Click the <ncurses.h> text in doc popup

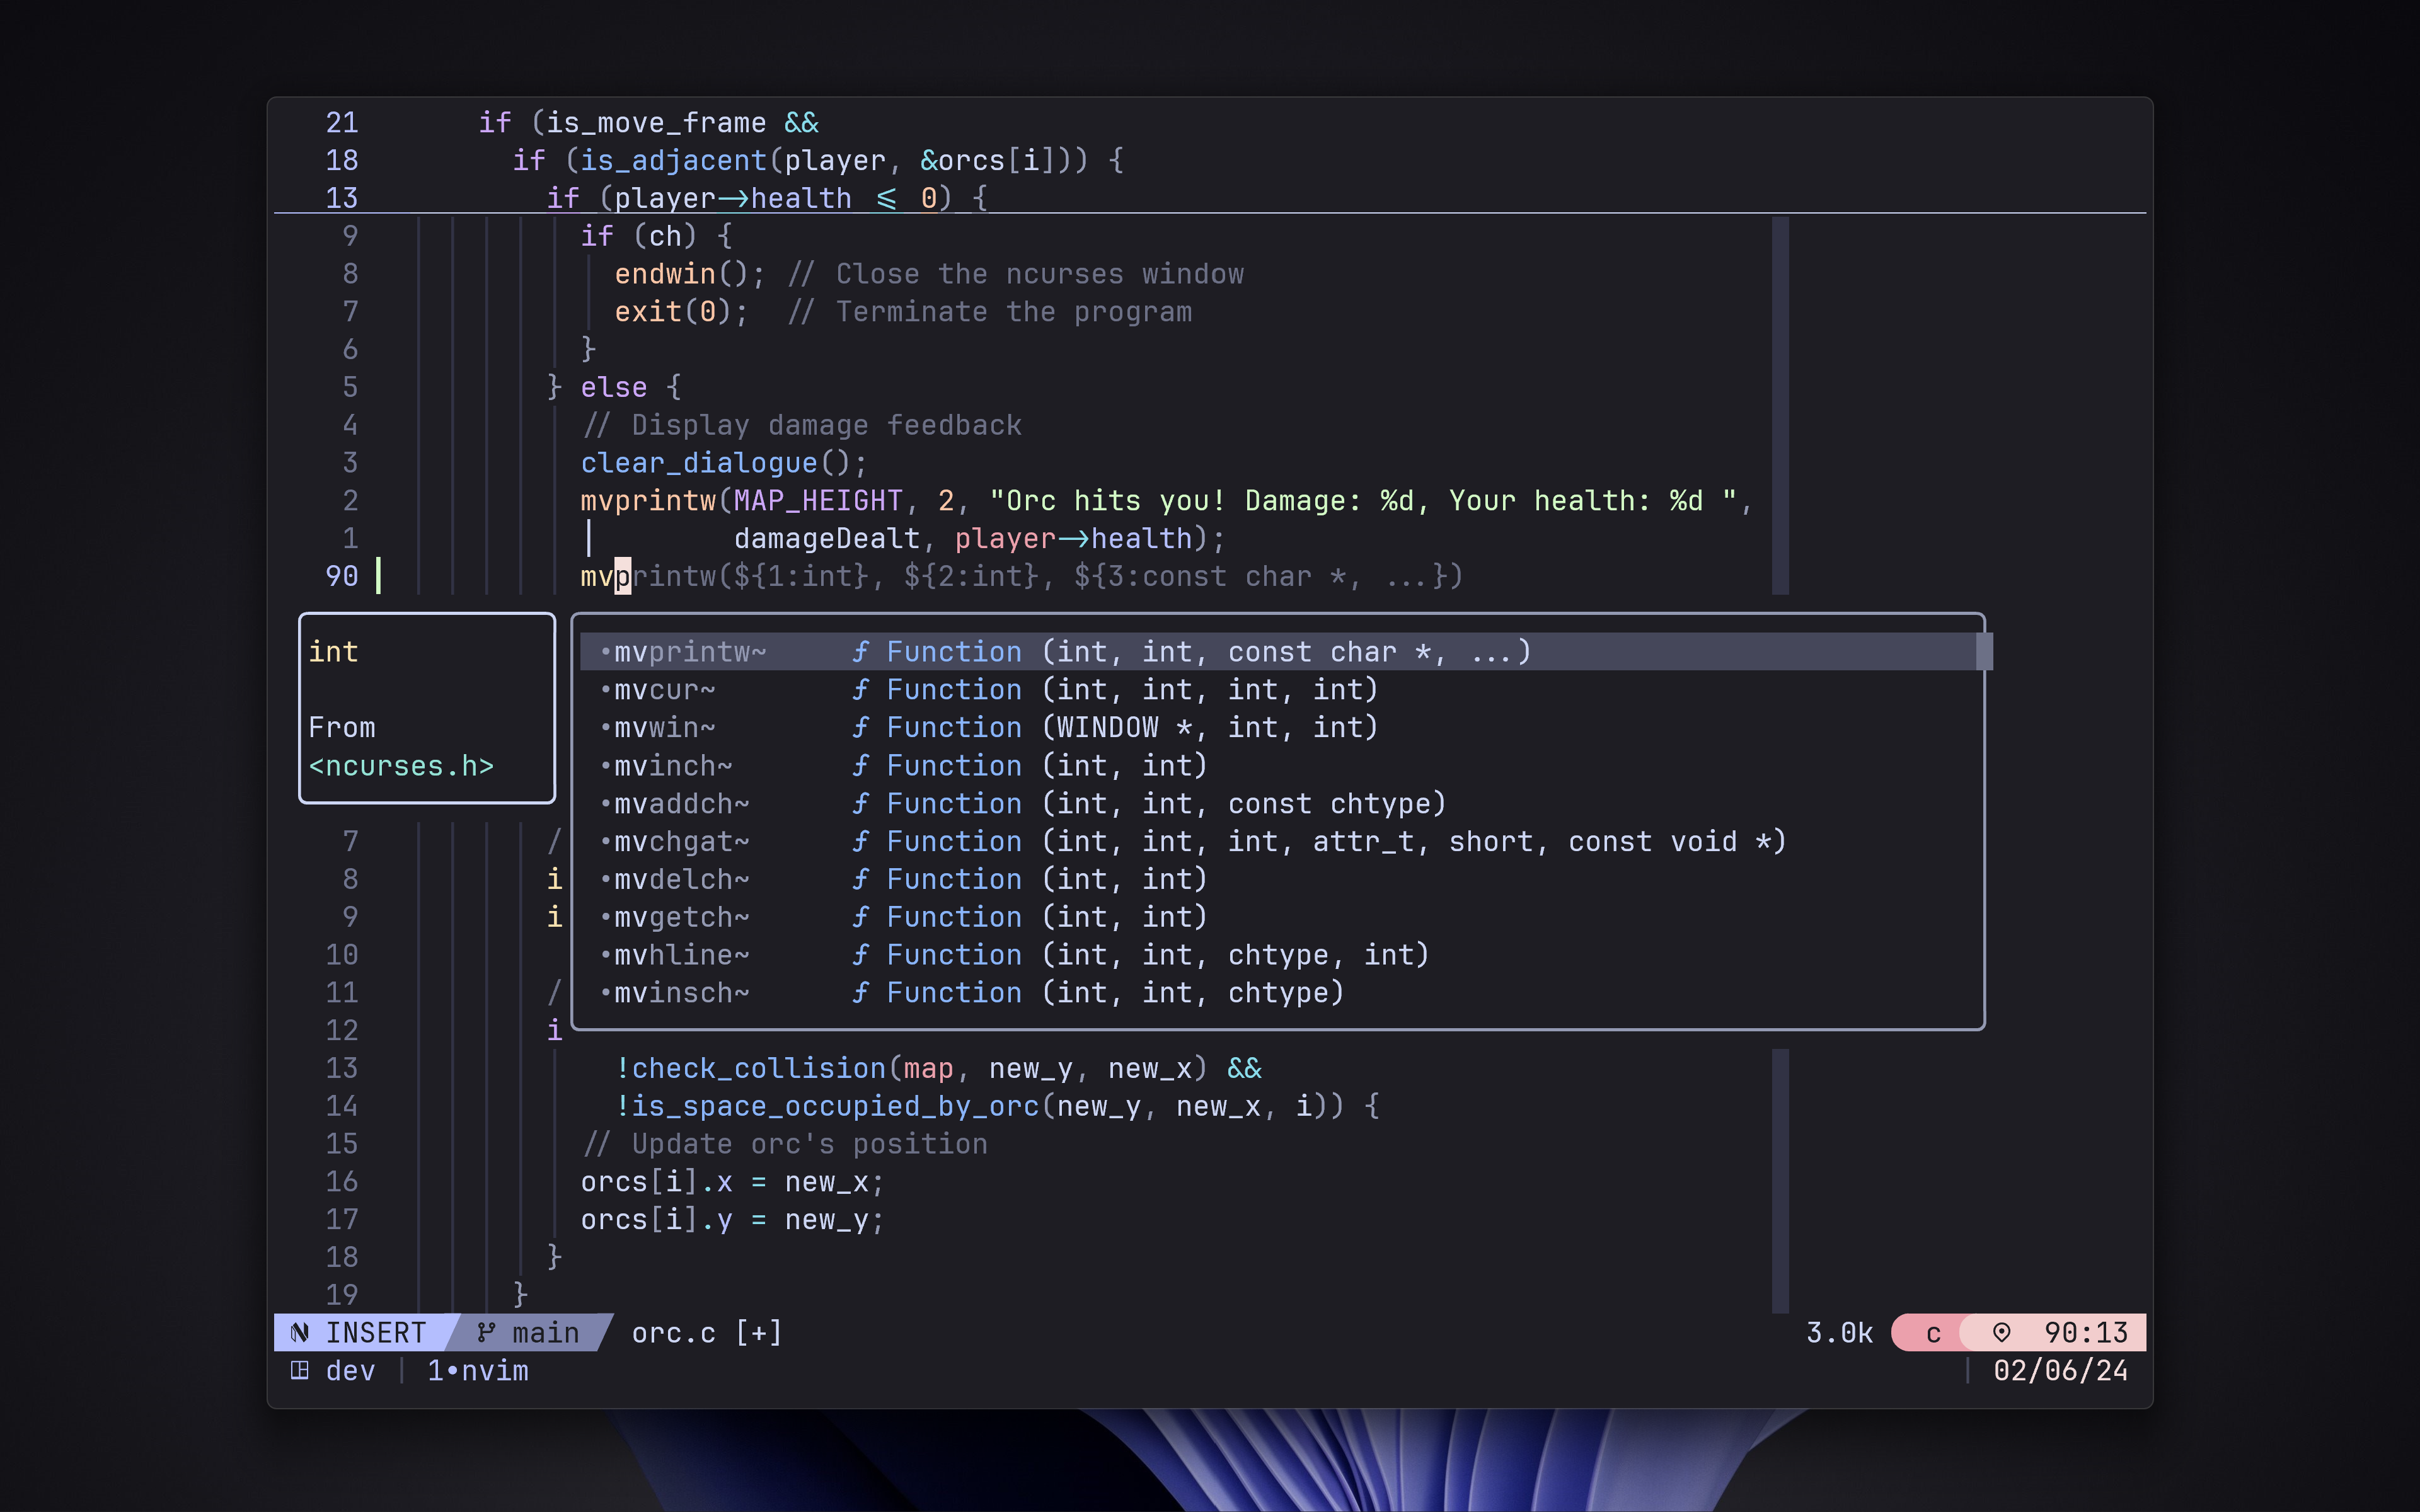(x=401, y=766)
